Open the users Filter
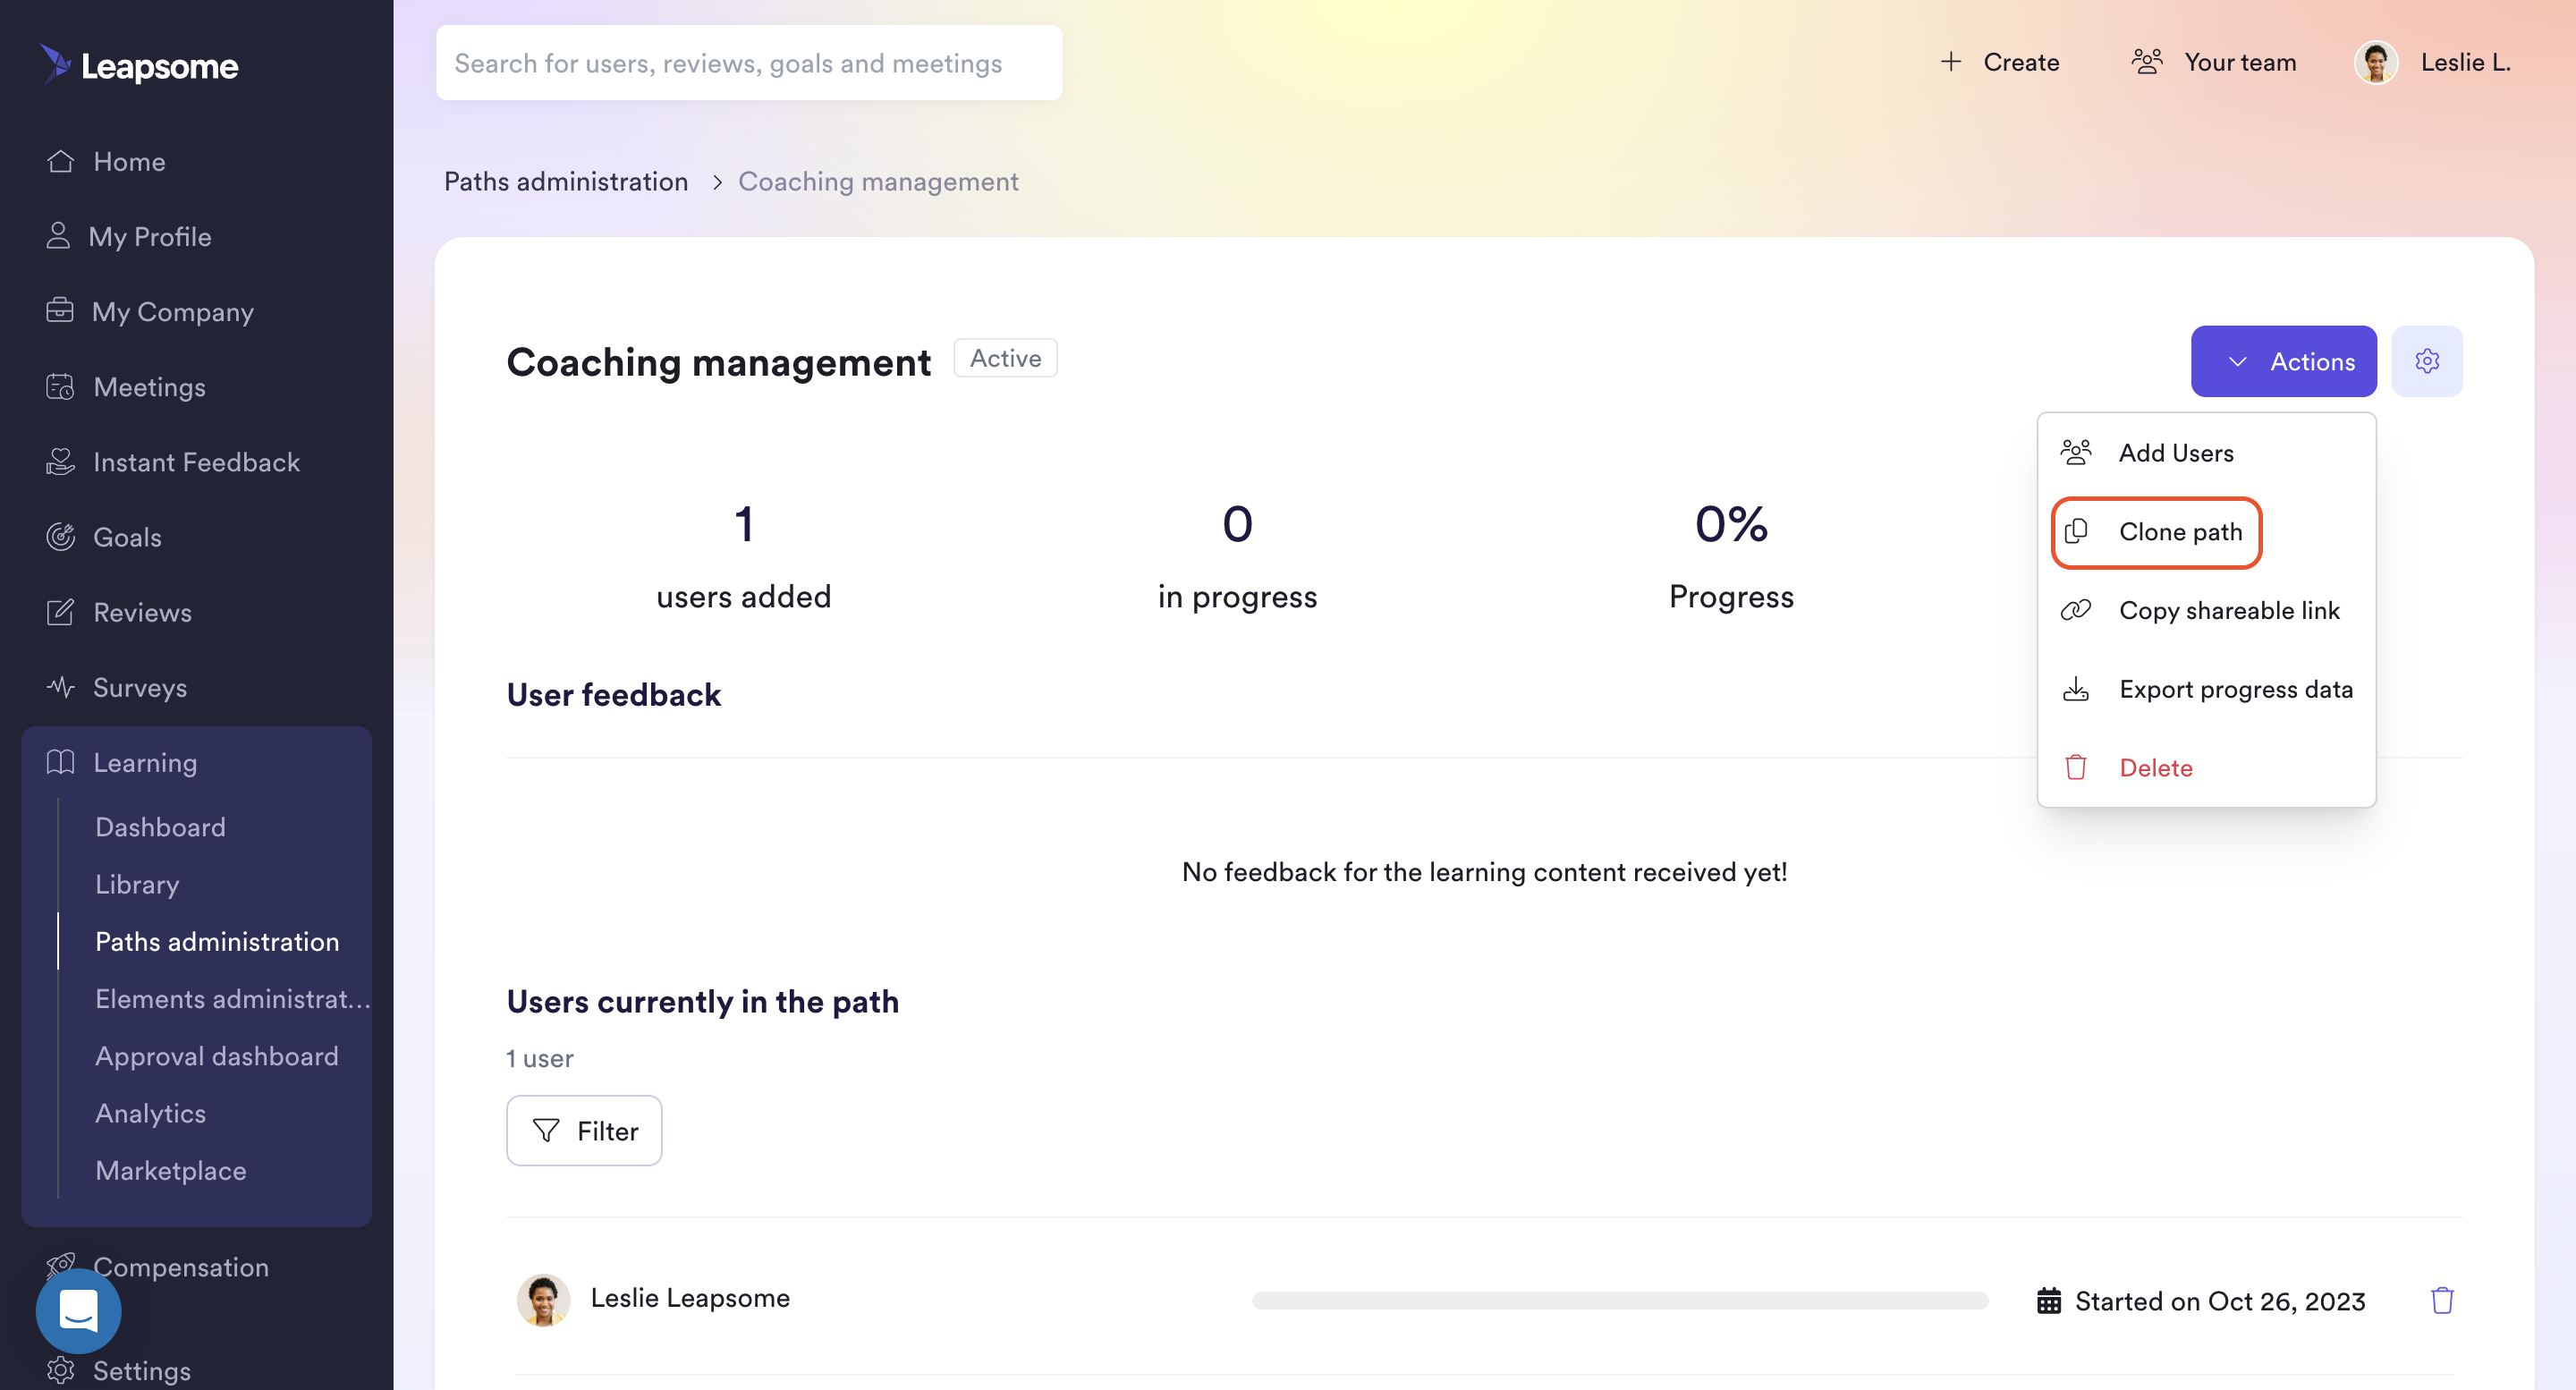This screenshot has height=1390, width=2576. [584, 1129]
